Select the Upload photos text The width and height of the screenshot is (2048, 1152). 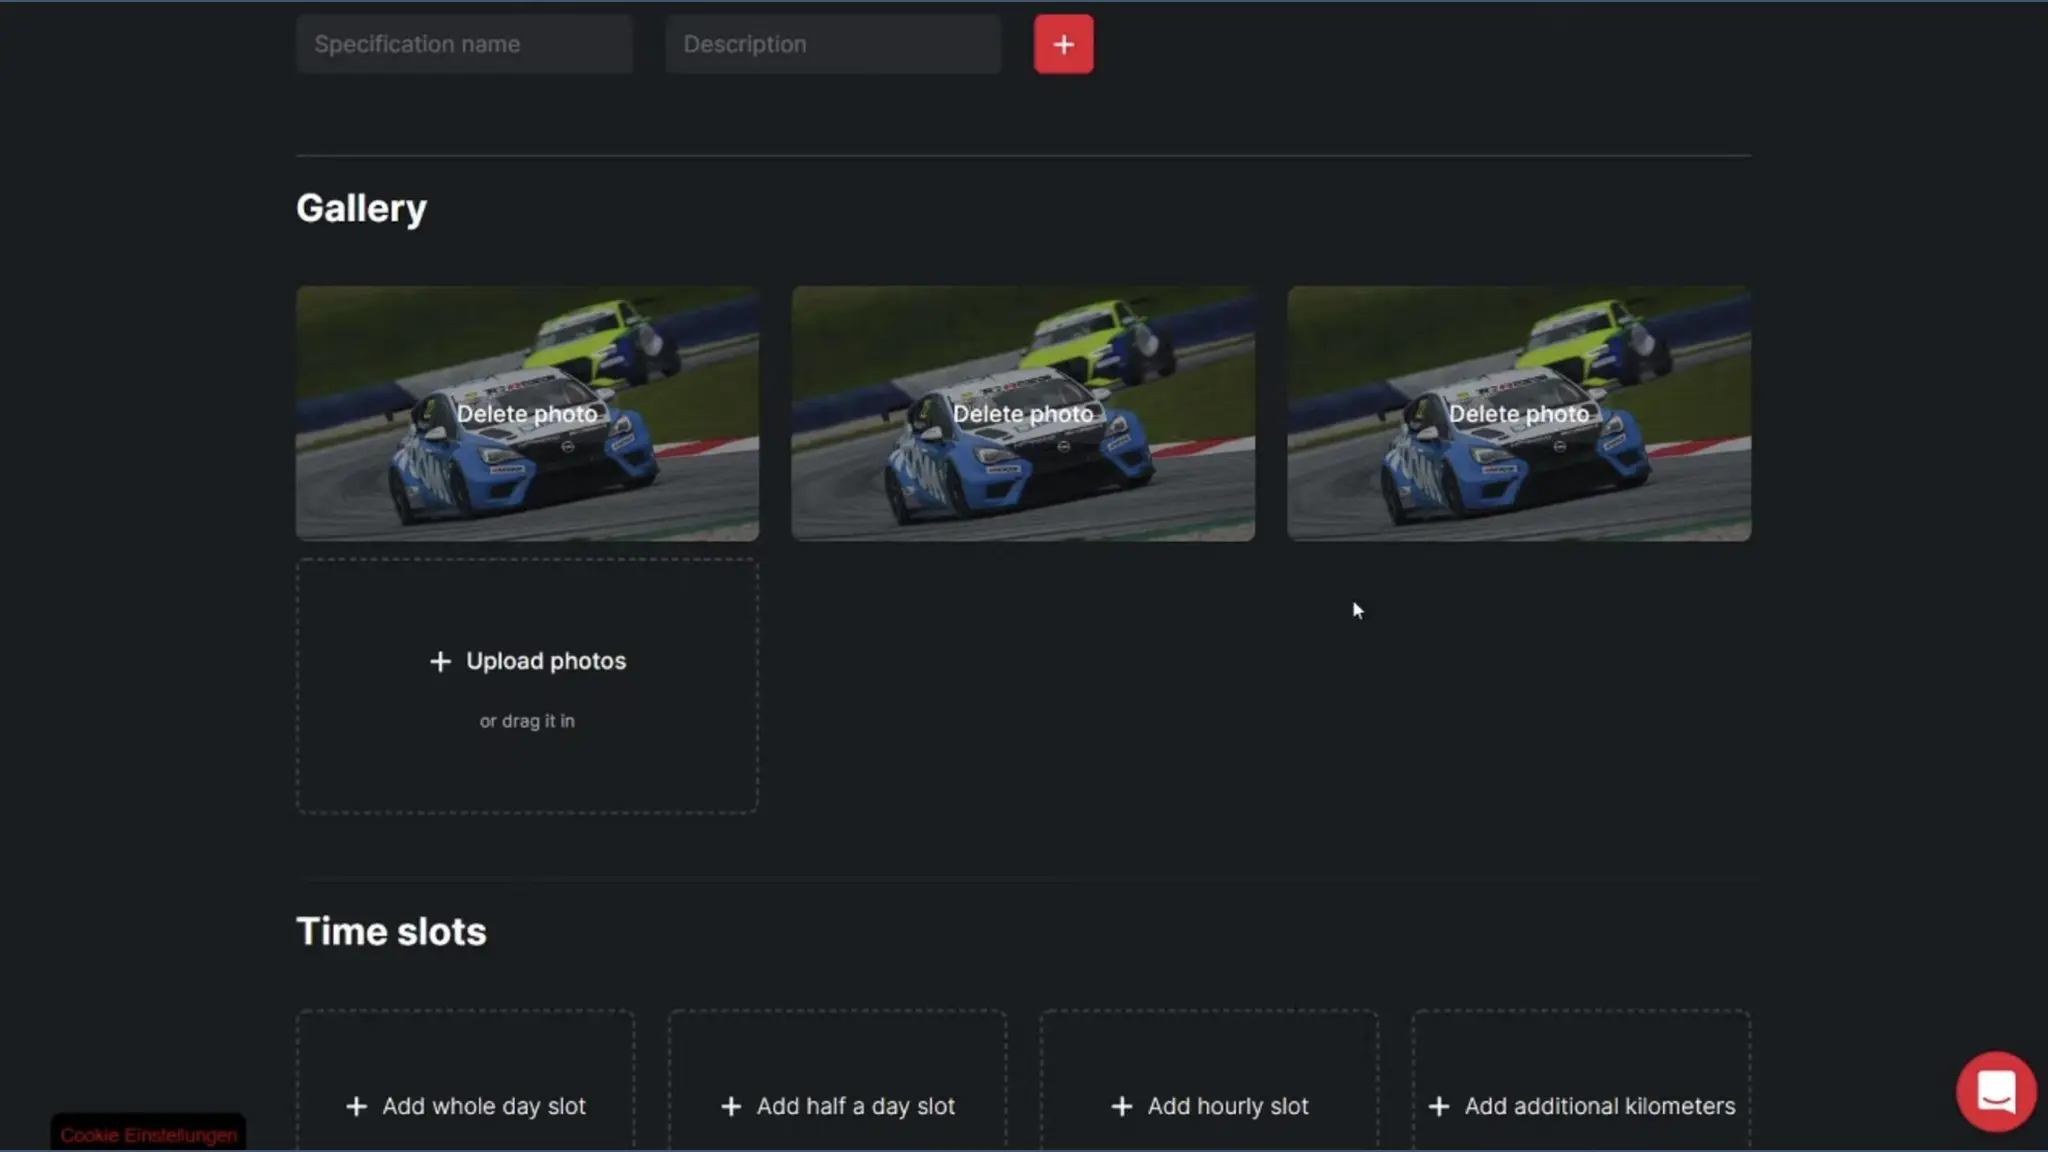(546, 661)
